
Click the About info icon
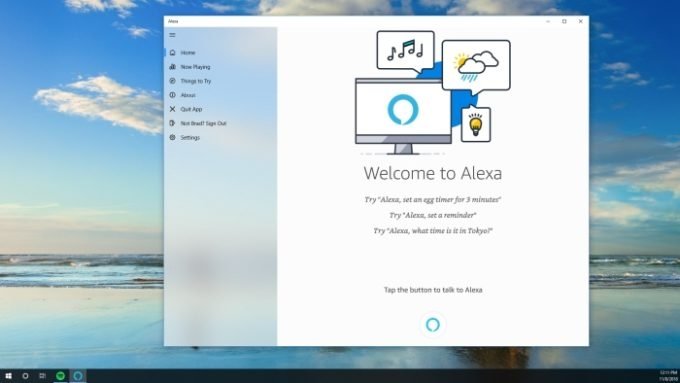coord(173,95)
